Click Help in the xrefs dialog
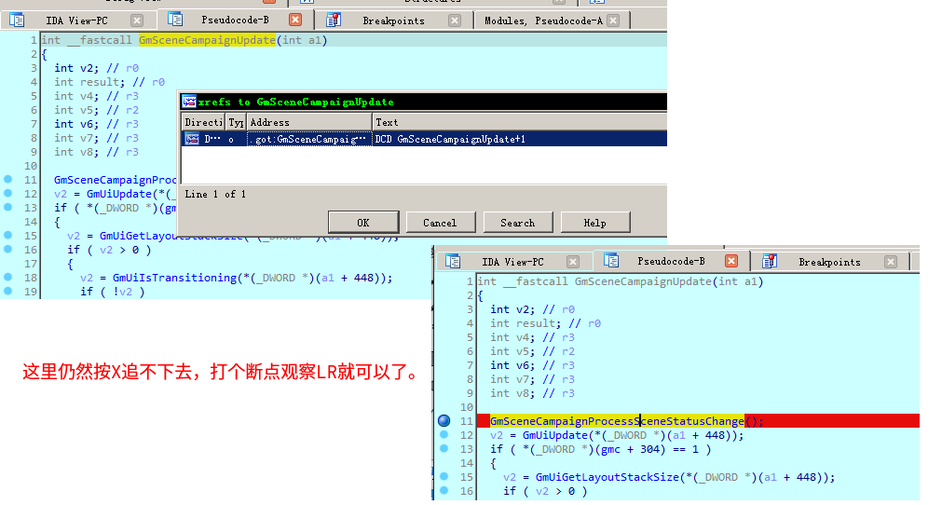Screen dimensions: 942x505 tap(595, 222)
